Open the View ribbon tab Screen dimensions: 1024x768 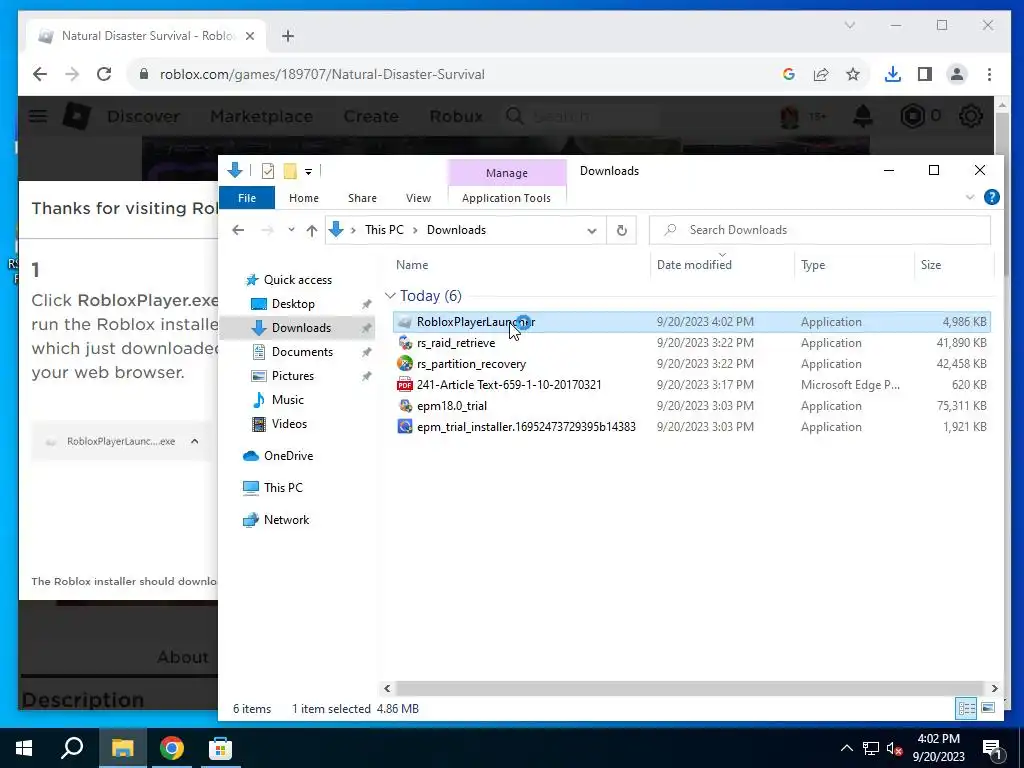point(418,198)
